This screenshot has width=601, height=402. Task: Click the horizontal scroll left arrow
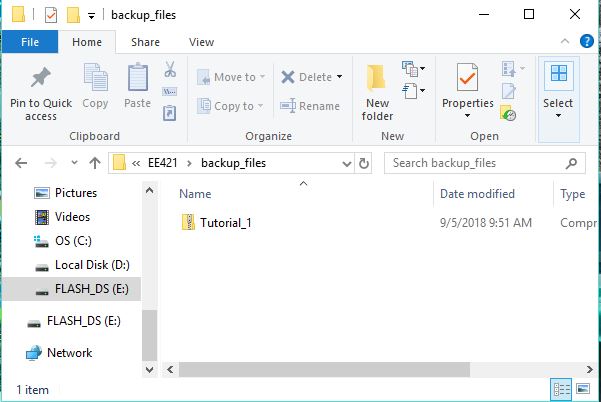[170, 369]
